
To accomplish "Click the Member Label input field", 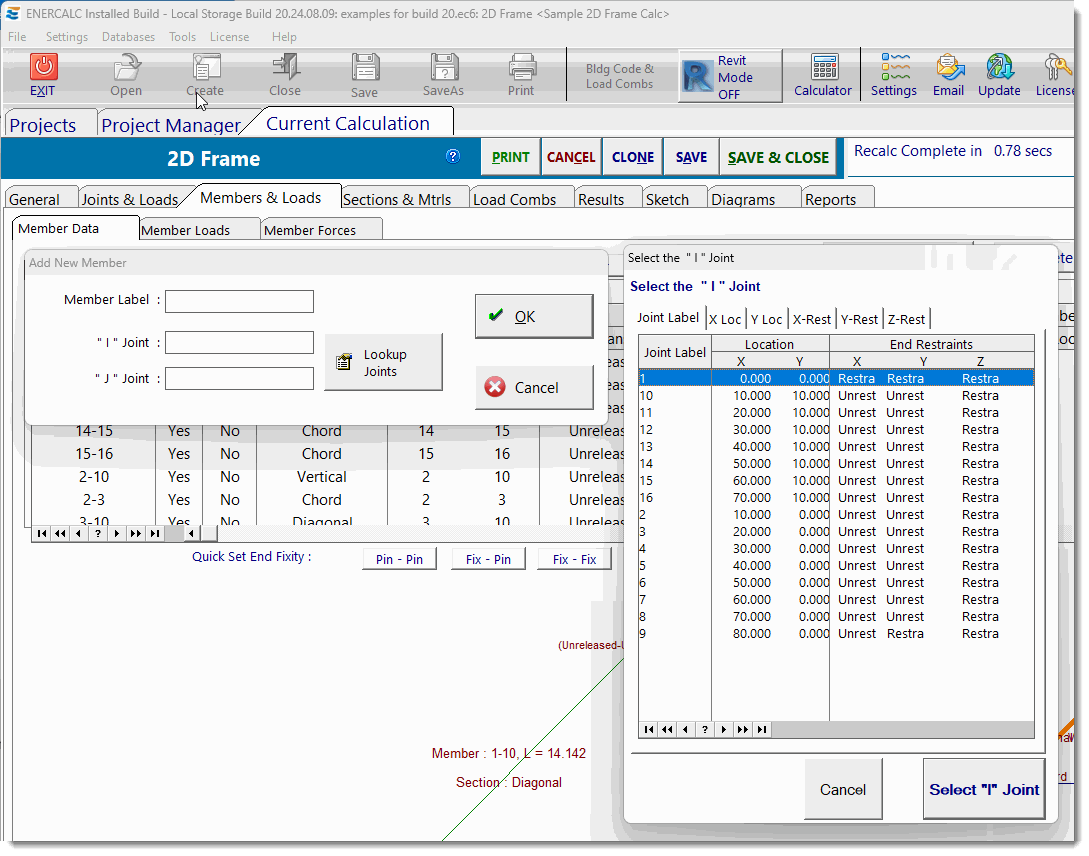I will [x=239, y=302].
